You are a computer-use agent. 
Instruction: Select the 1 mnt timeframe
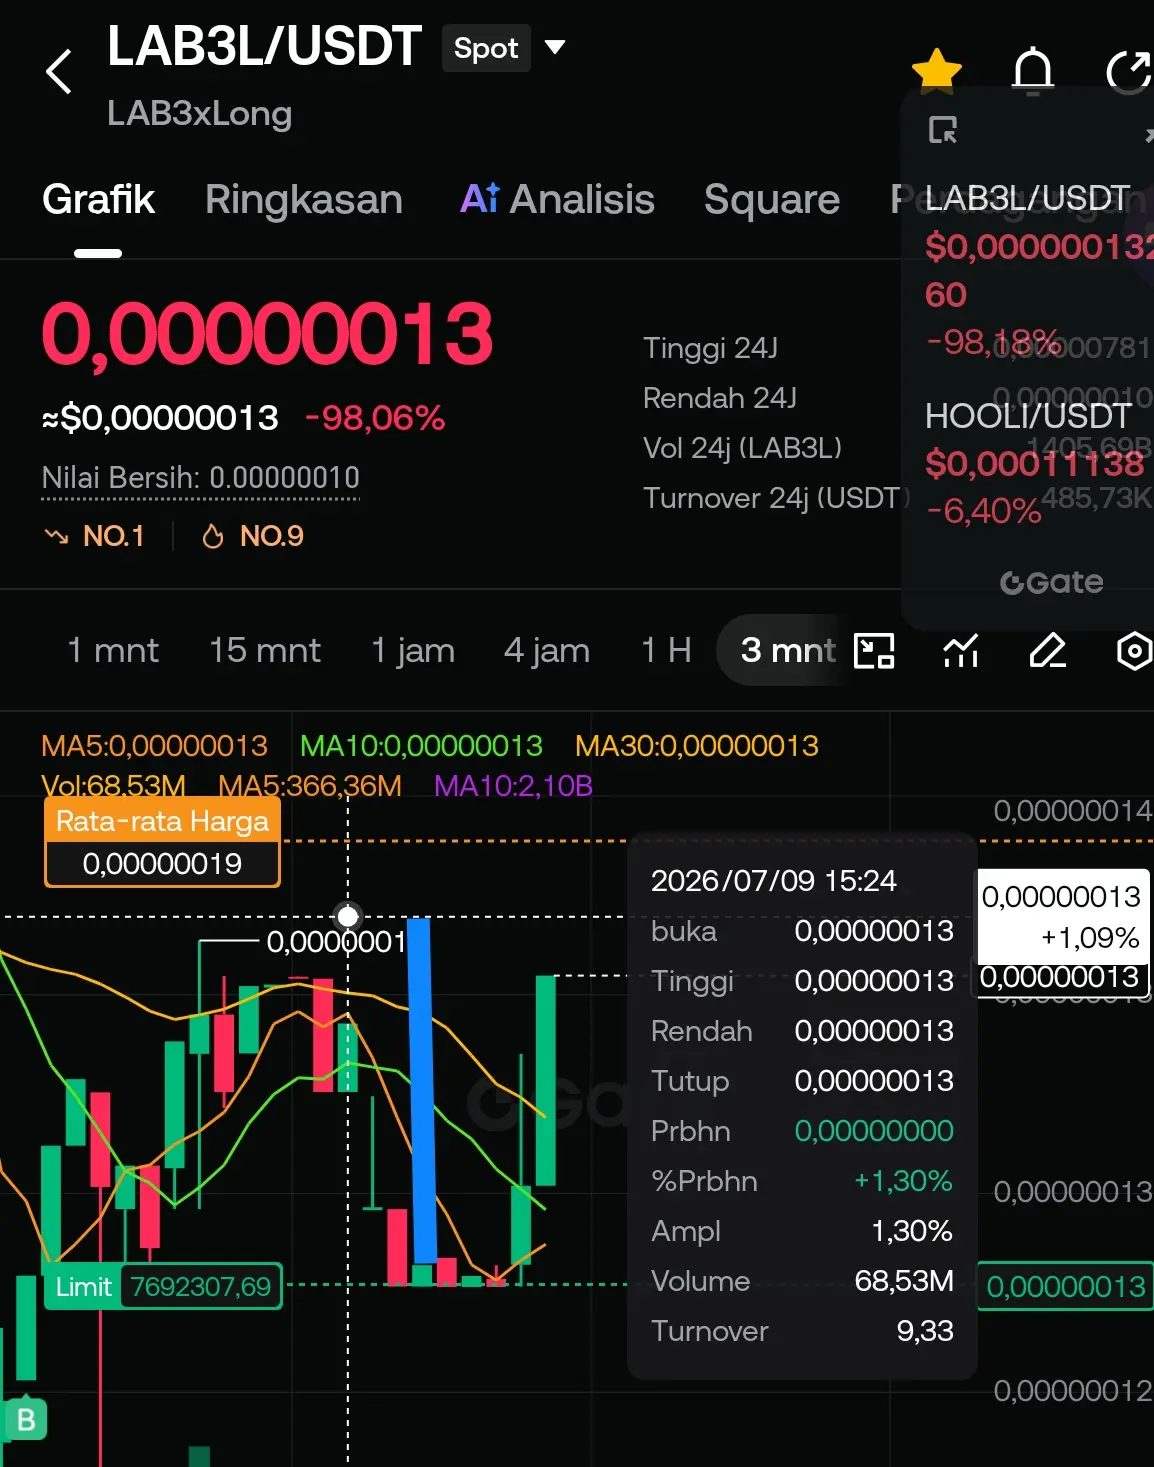(x=113, y=651)
